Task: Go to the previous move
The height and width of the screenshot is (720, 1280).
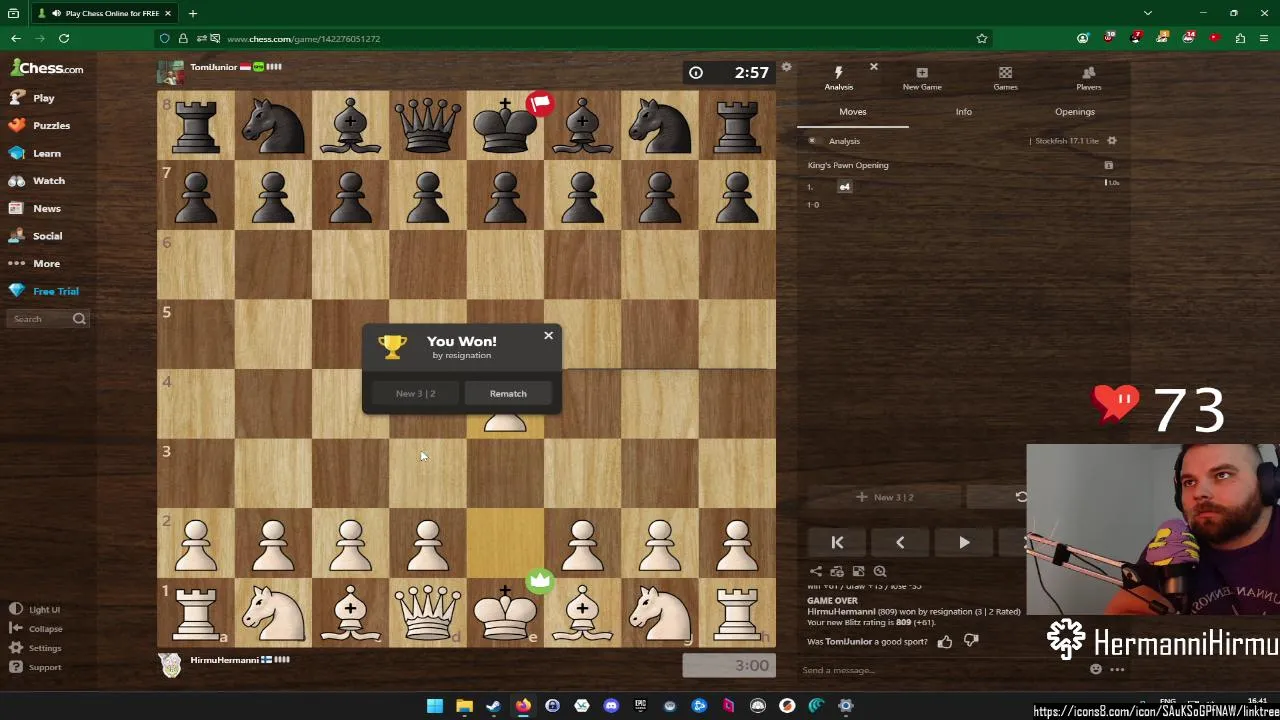Action: [900, 542]
